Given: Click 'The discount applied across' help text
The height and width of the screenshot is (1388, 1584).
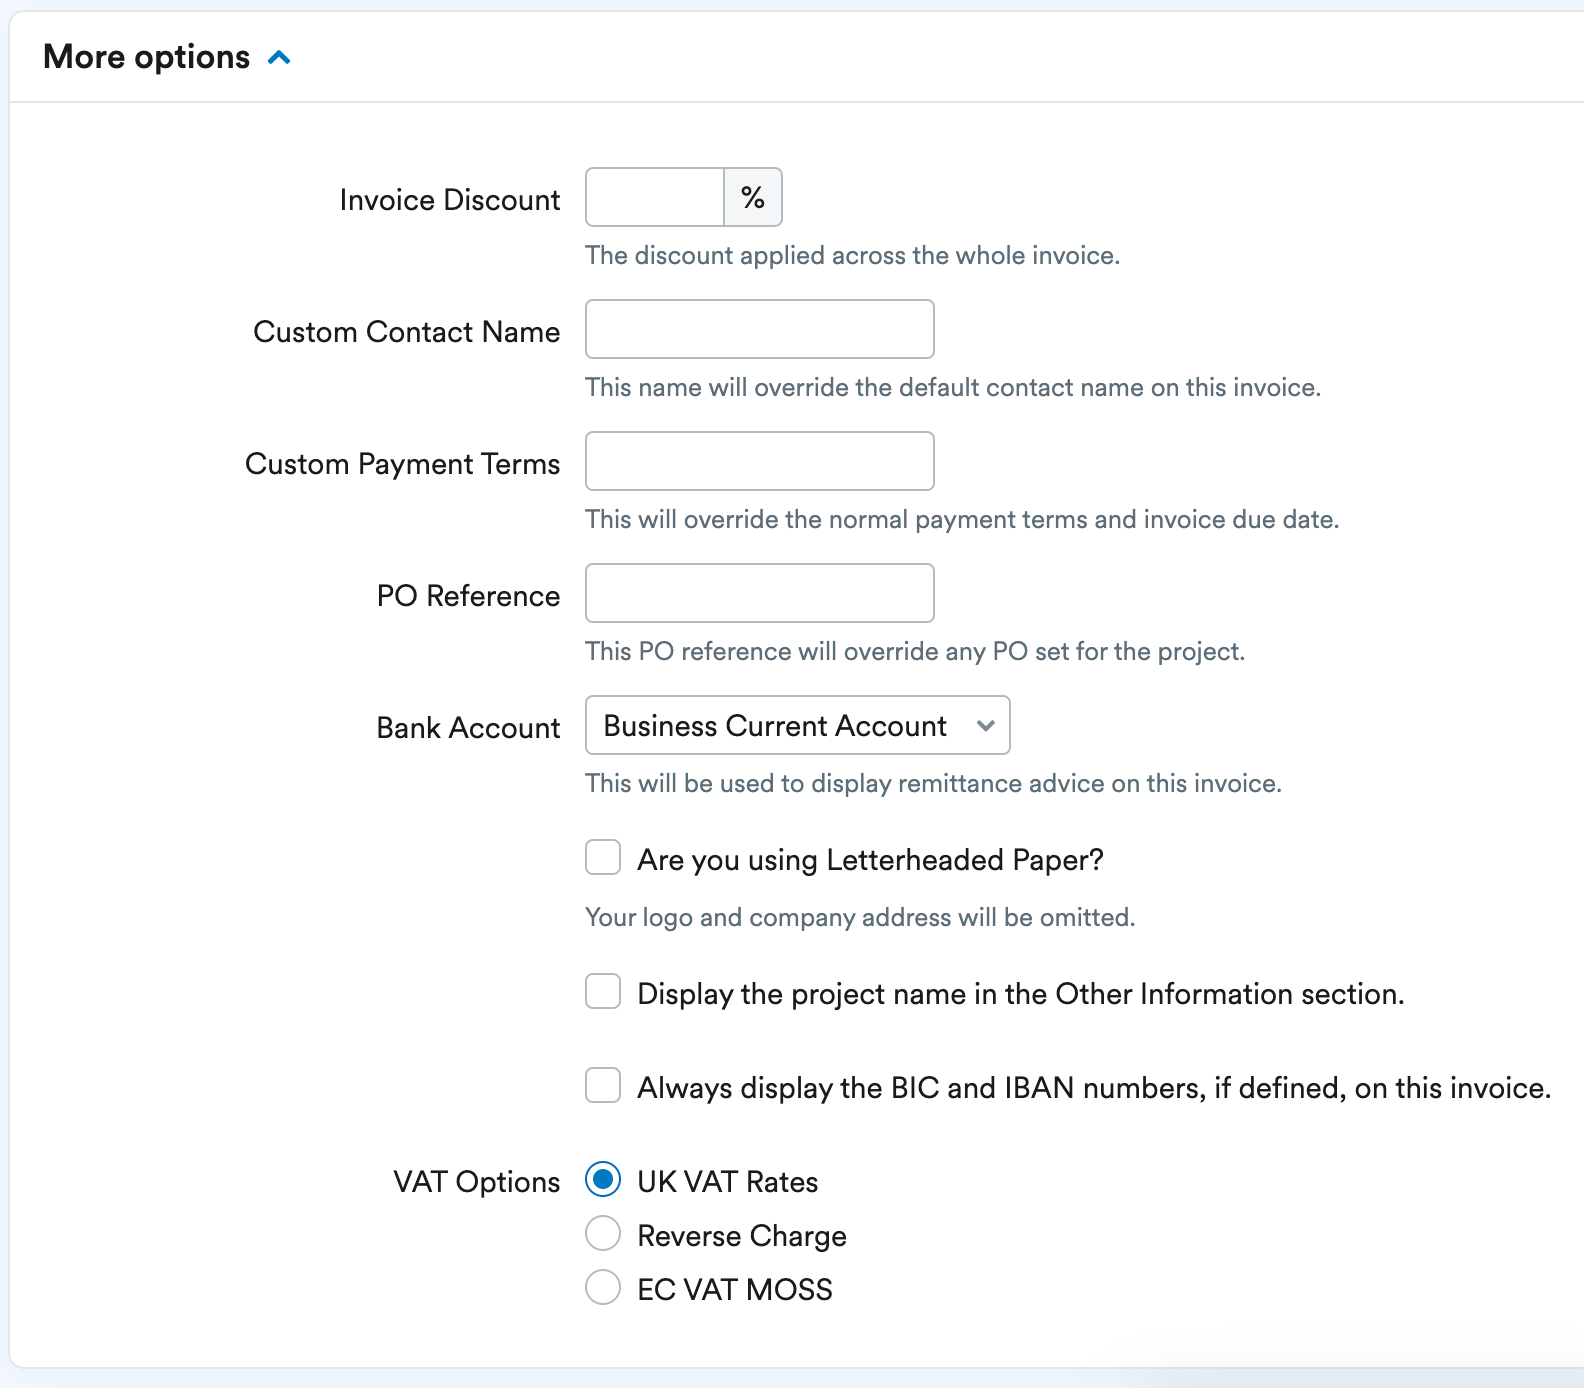Looking at the screenshot, I should [x=853, y=256].
